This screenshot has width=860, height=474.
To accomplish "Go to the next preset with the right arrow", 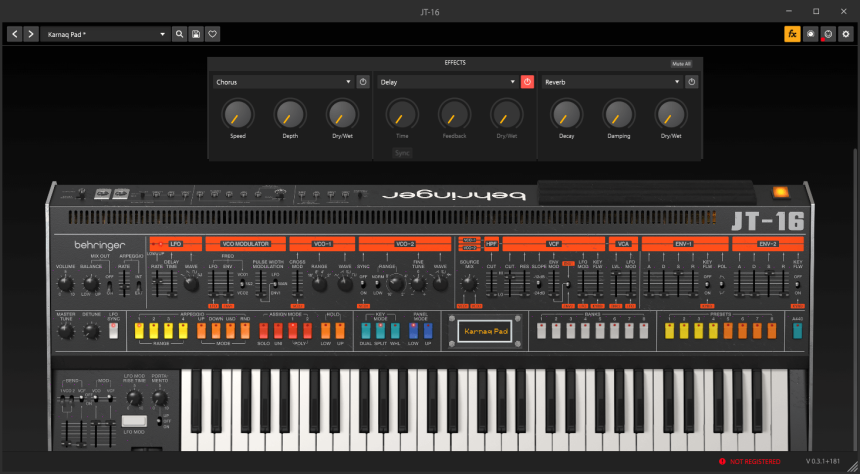I will [31, 34].
